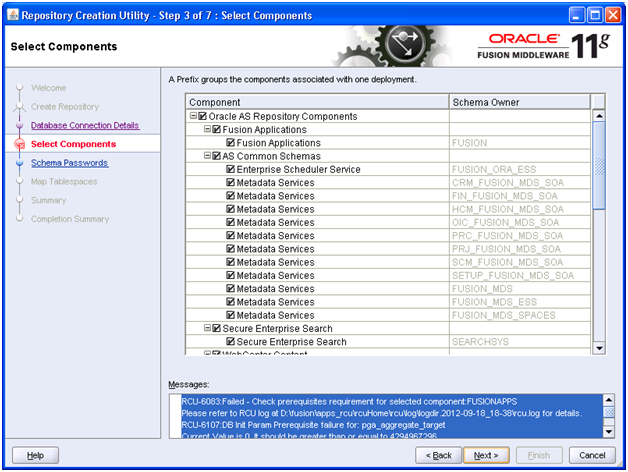This screenshot has height=472, width=628.
Task: Collapse the AS Common Schemas tree node
Action: pyautogui.click(x=207, y=155)
